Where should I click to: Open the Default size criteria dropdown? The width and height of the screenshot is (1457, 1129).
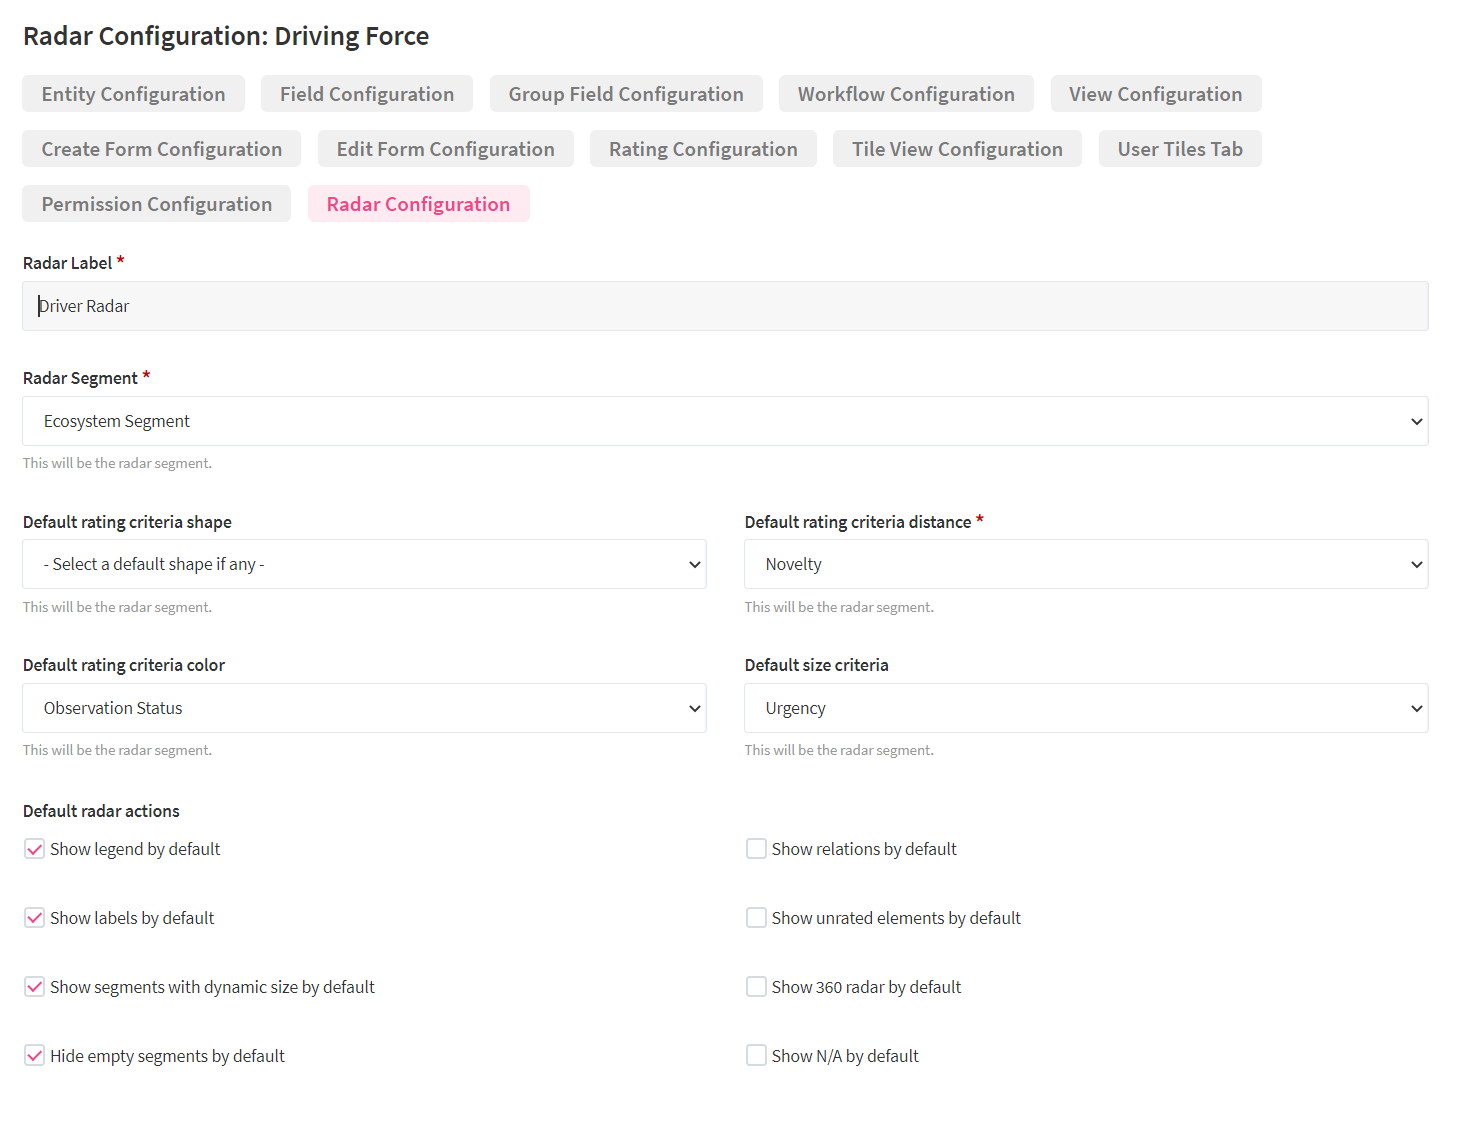click(1085, 708)
